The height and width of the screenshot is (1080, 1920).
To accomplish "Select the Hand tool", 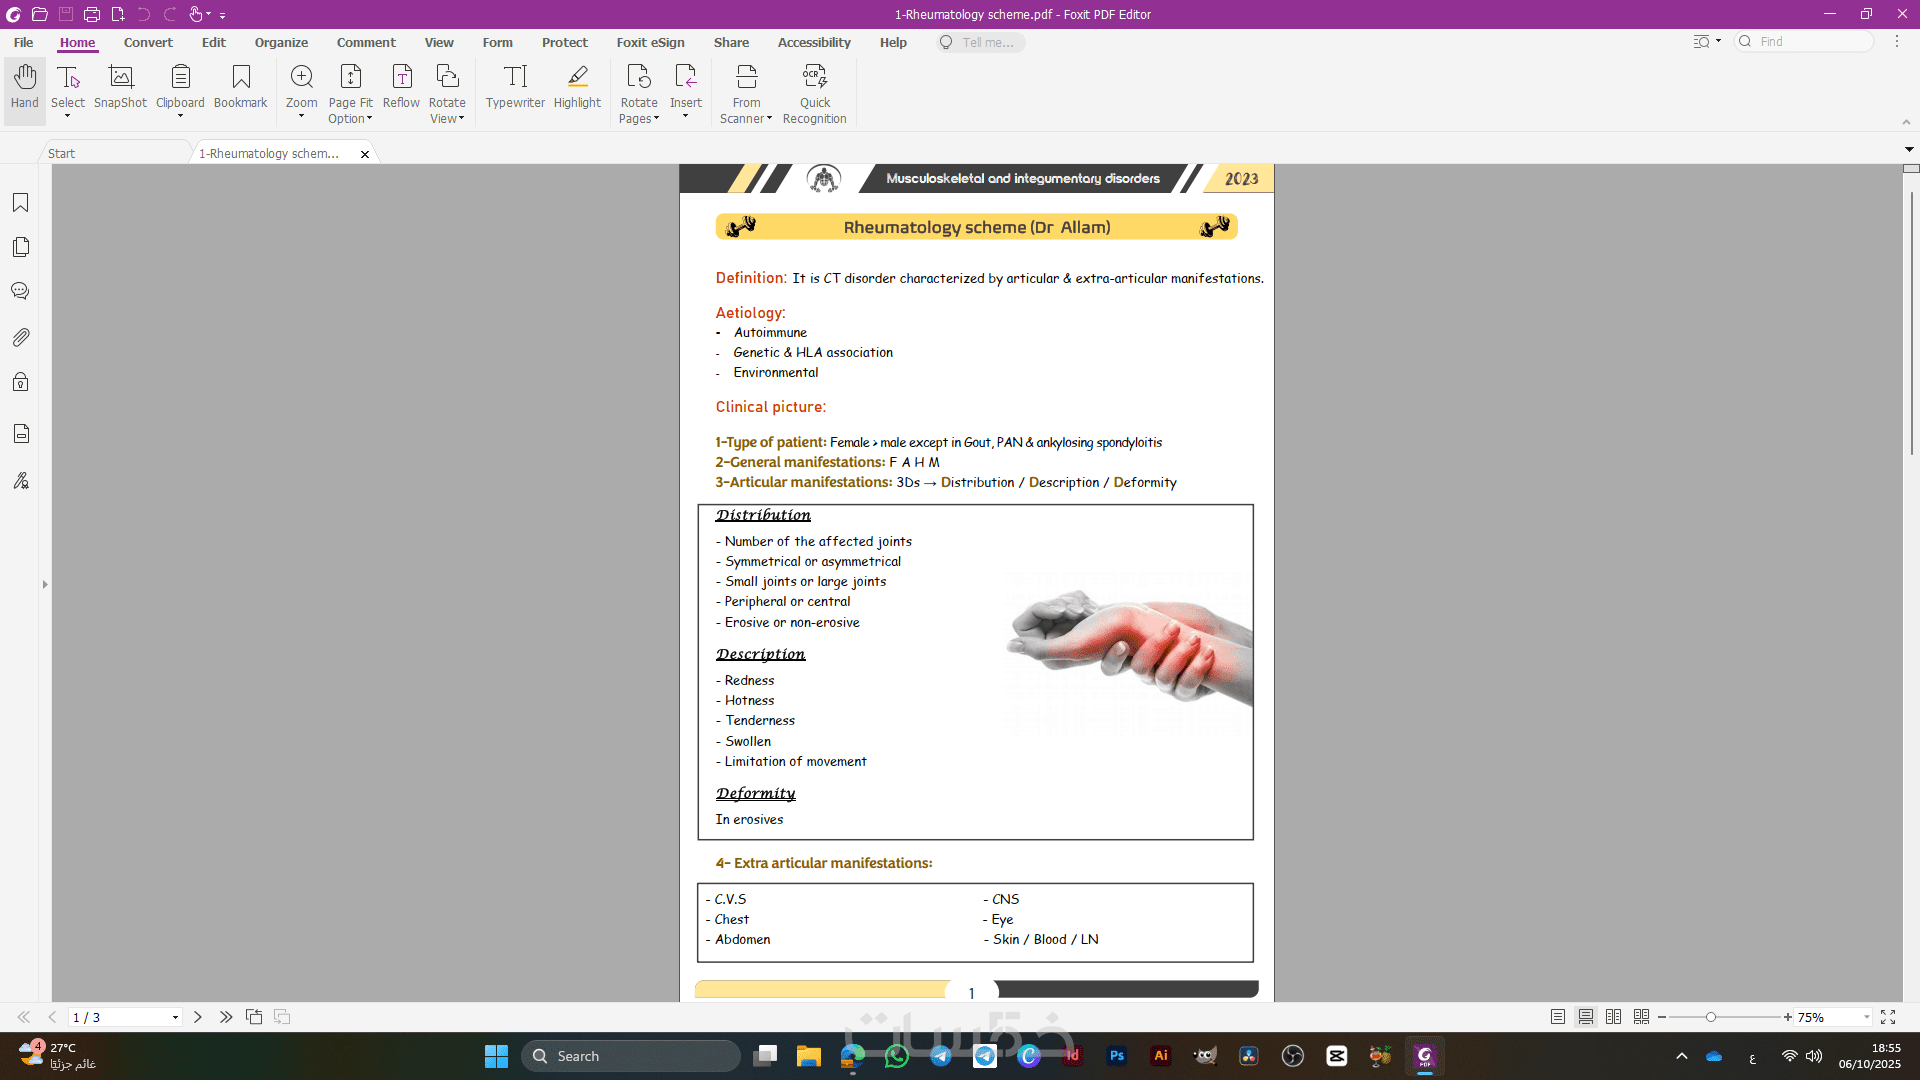I will coord(24,87).
